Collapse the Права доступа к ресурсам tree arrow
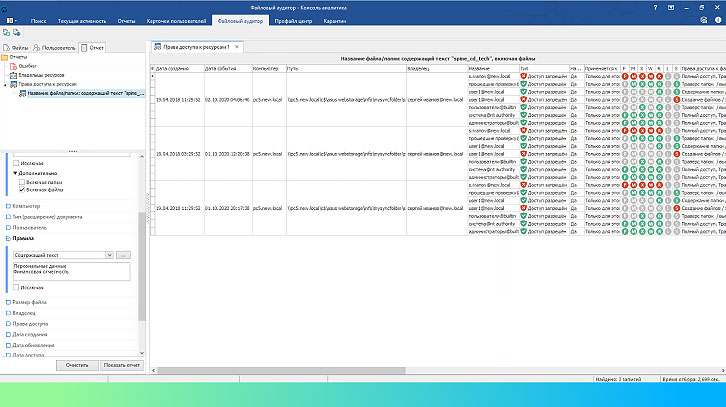The height and width of the screenshot is (407, 726). click(5, 85)
